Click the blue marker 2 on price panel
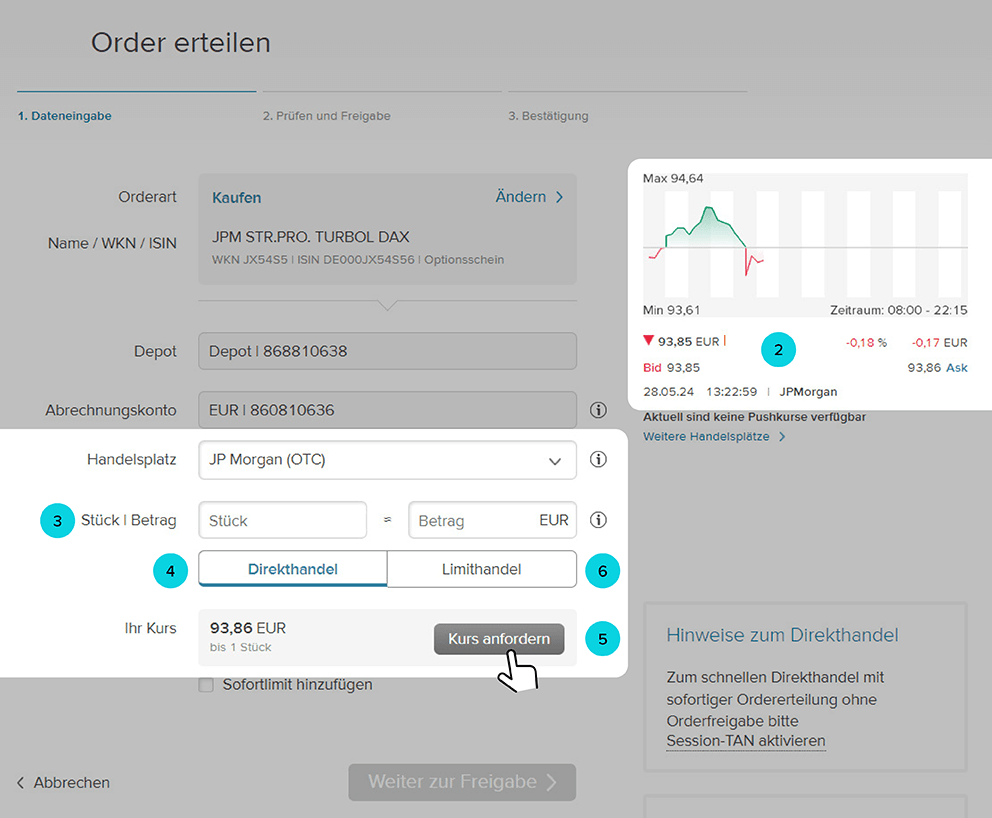The image size is (992, 818). (778, 350)
